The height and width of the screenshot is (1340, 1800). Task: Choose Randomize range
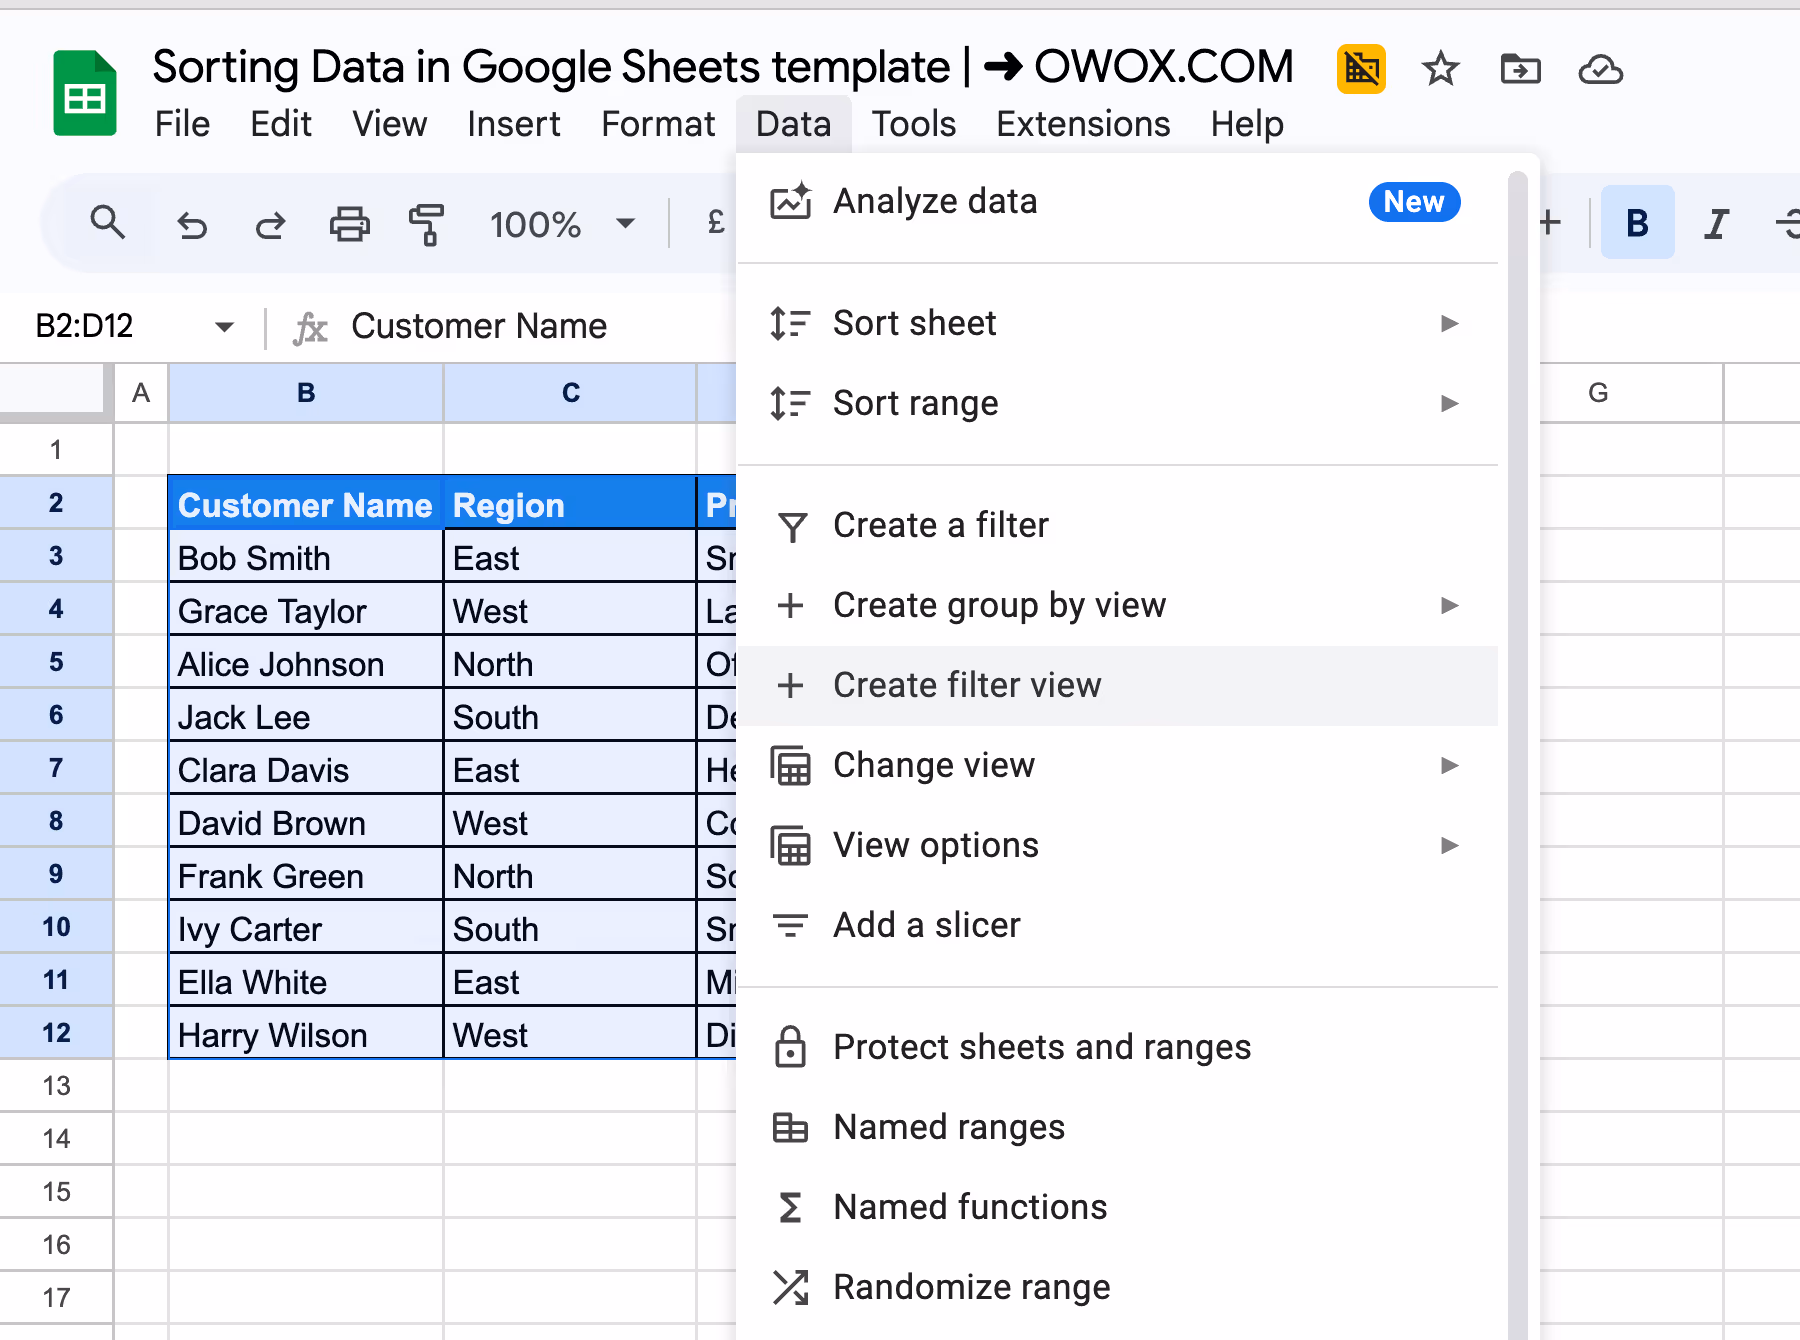click(x=971, y=1286)
